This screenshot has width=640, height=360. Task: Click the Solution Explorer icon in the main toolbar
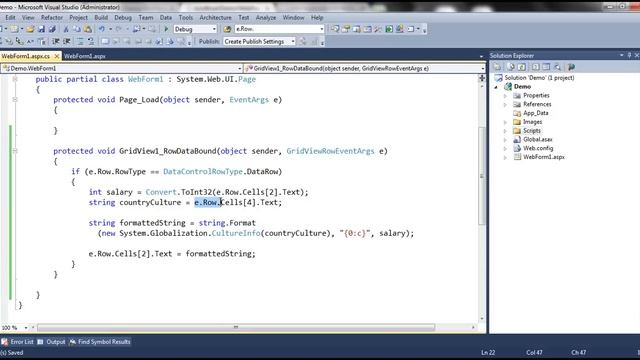(x=335, y=29)
